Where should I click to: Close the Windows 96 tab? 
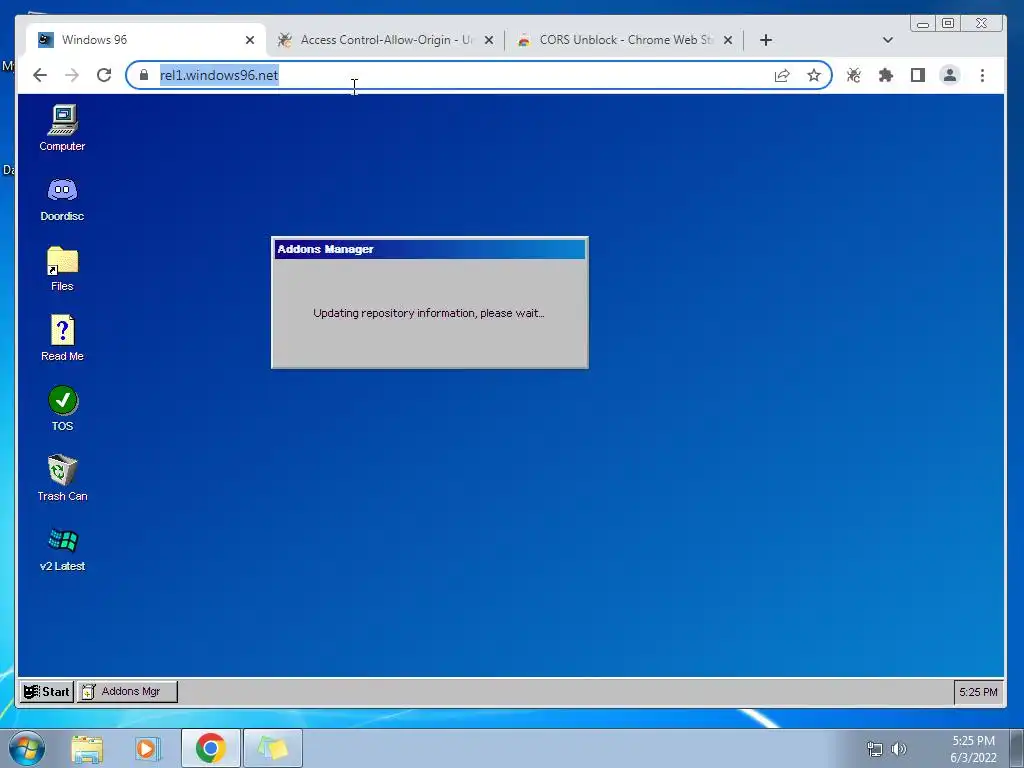[x=249, y=40]
